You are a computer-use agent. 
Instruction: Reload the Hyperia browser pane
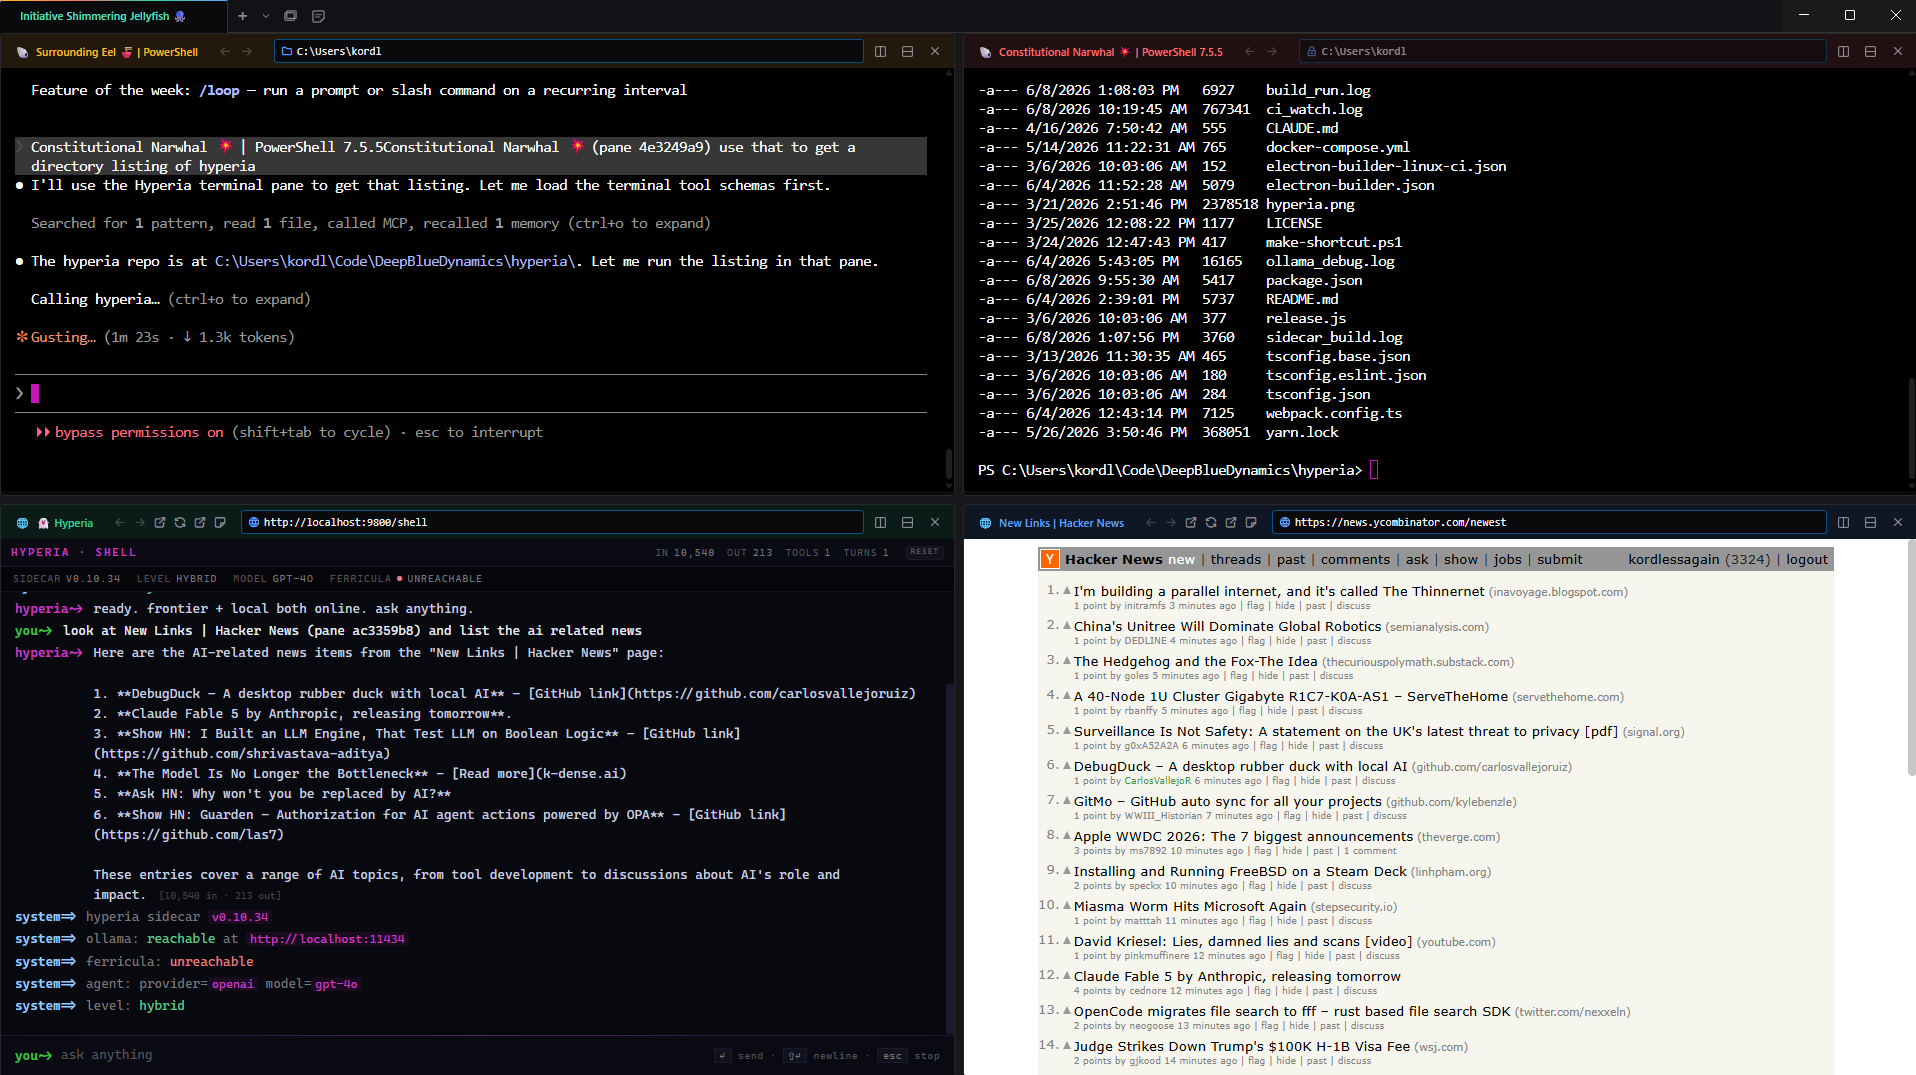point(180,522)
